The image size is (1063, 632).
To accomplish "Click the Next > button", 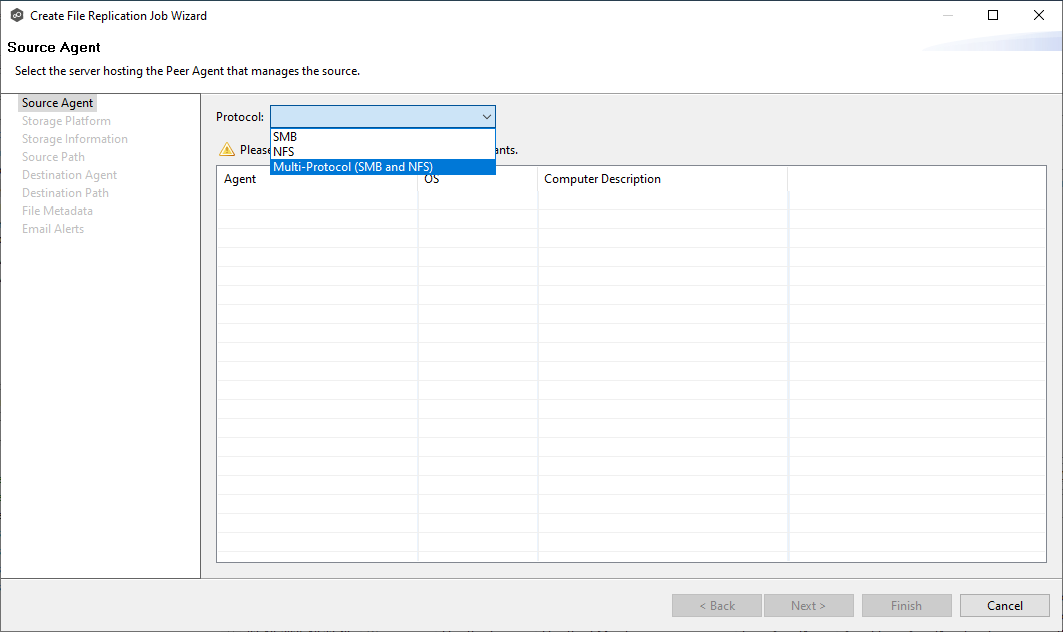I will pos(808,606).
